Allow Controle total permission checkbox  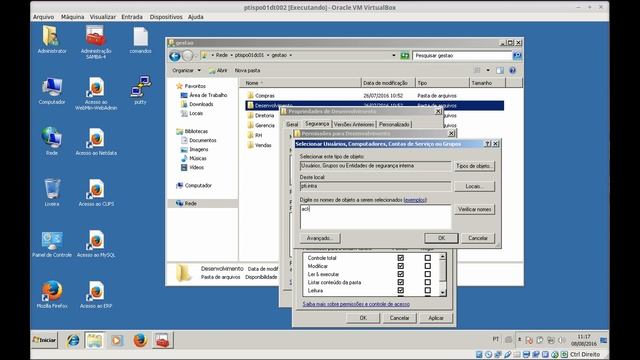400,258
